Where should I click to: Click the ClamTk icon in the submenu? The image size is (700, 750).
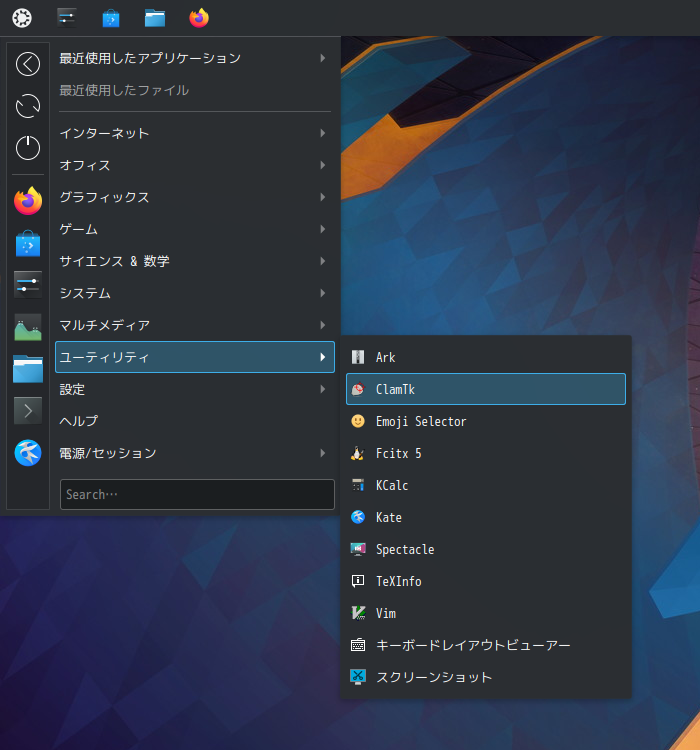coord(358,389)
